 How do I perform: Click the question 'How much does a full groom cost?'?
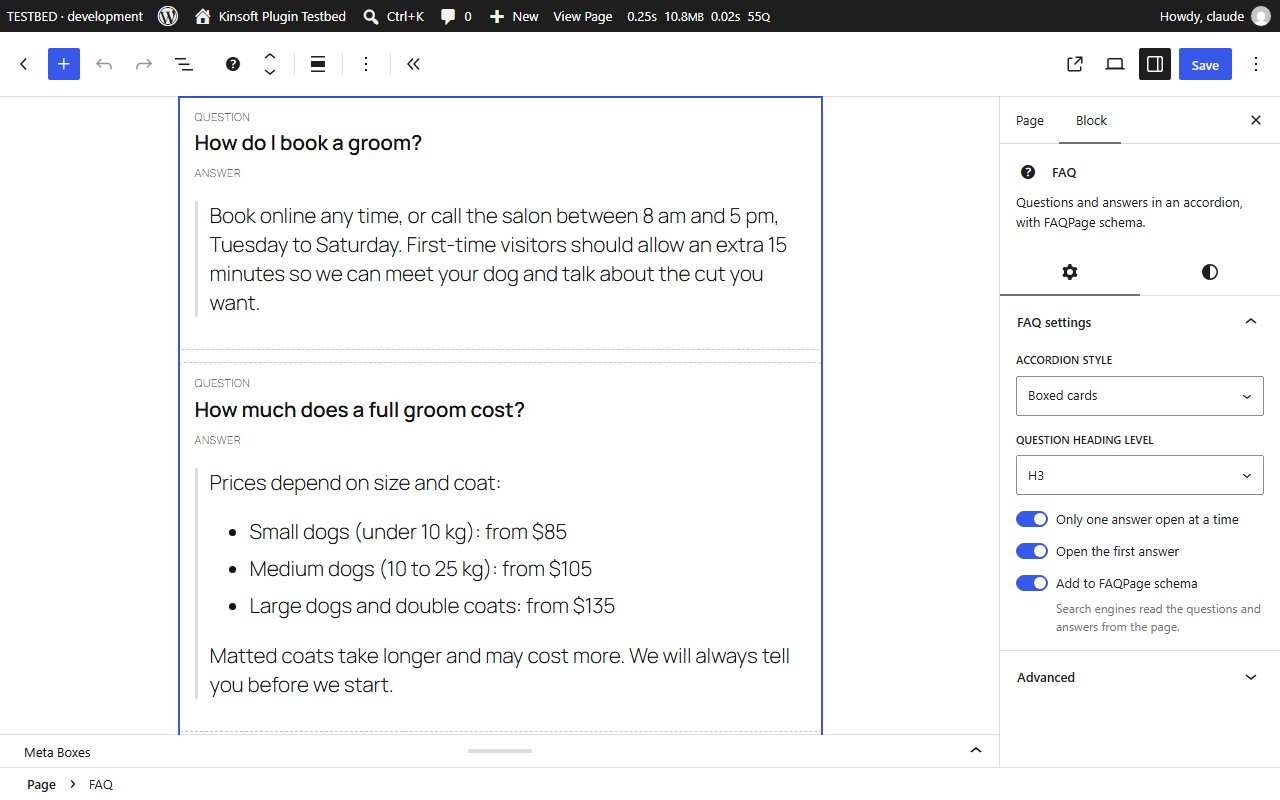[359, 410]
